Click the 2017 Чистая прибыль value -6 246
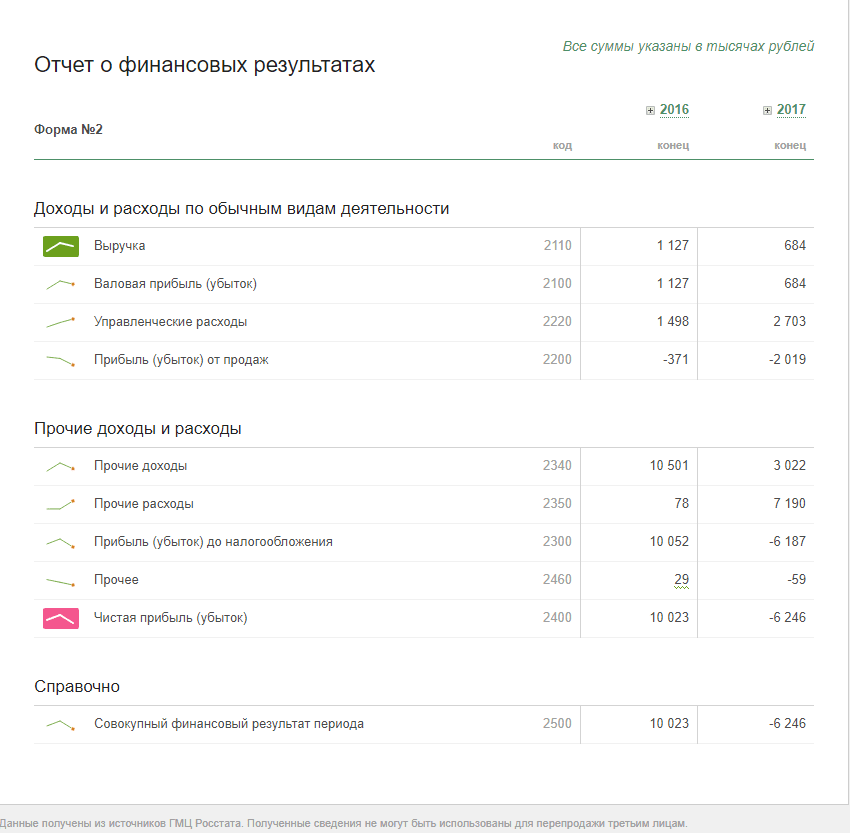 [787, 618]
